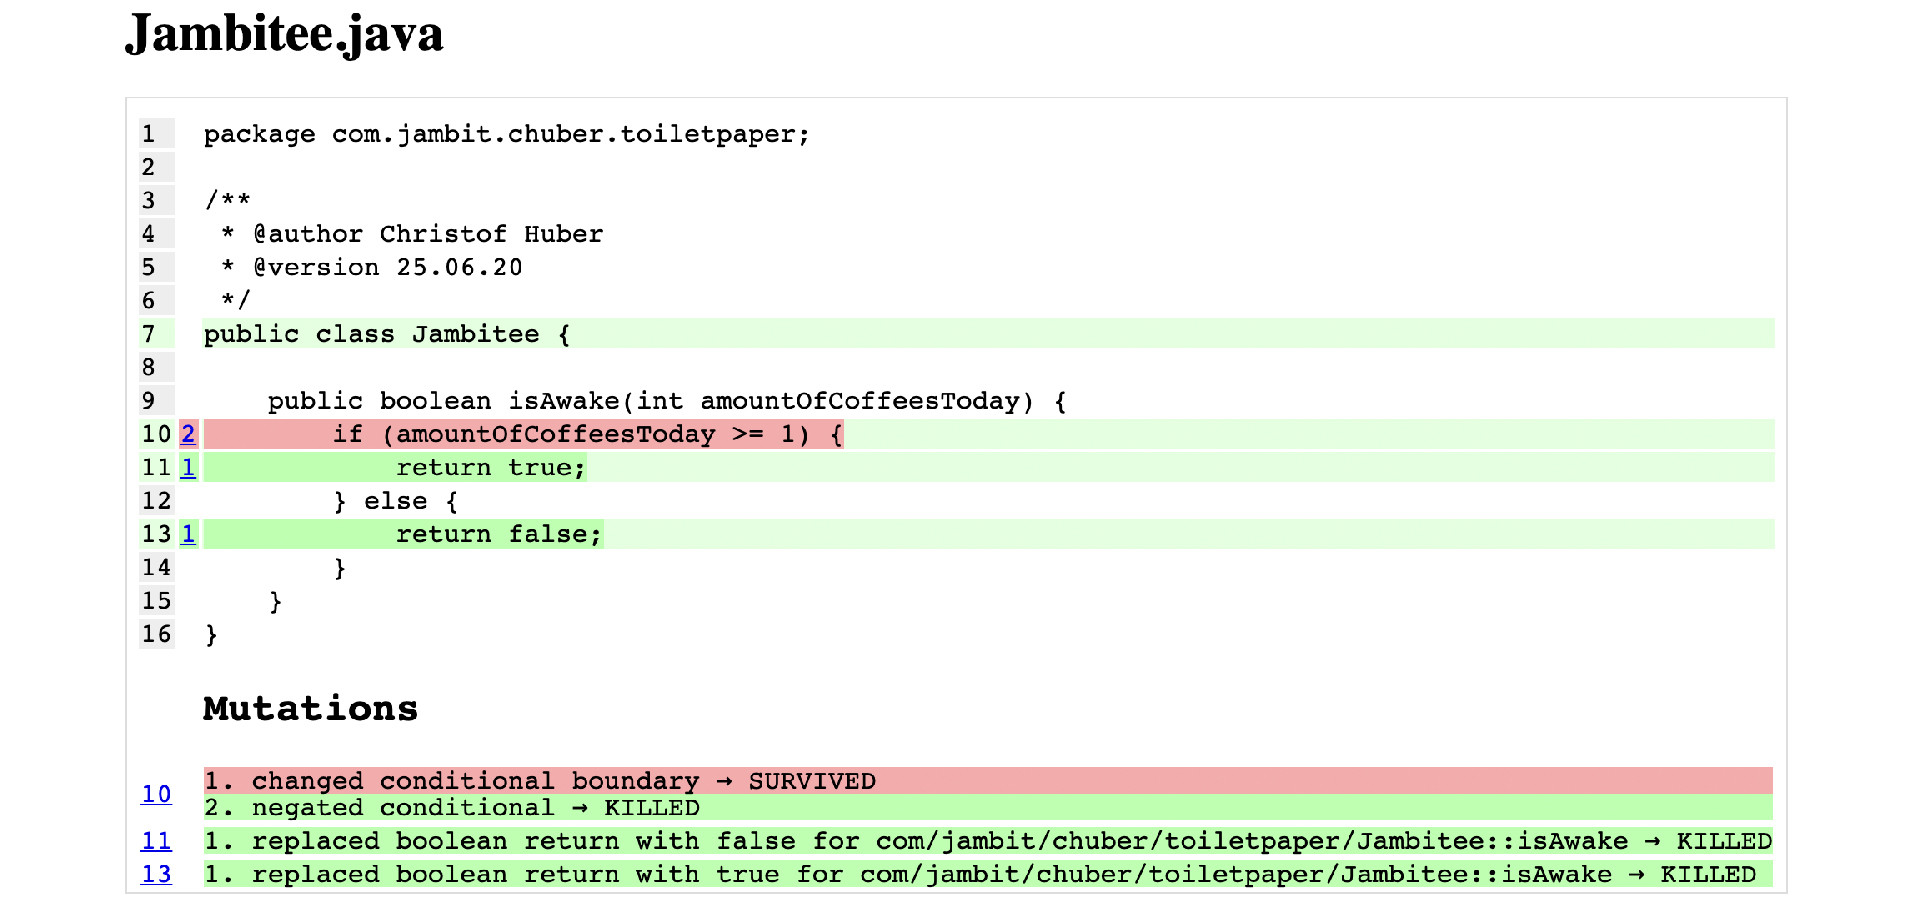
Task: Select the SURVIVED changed conditional boundary row
Action: point(540,781)
